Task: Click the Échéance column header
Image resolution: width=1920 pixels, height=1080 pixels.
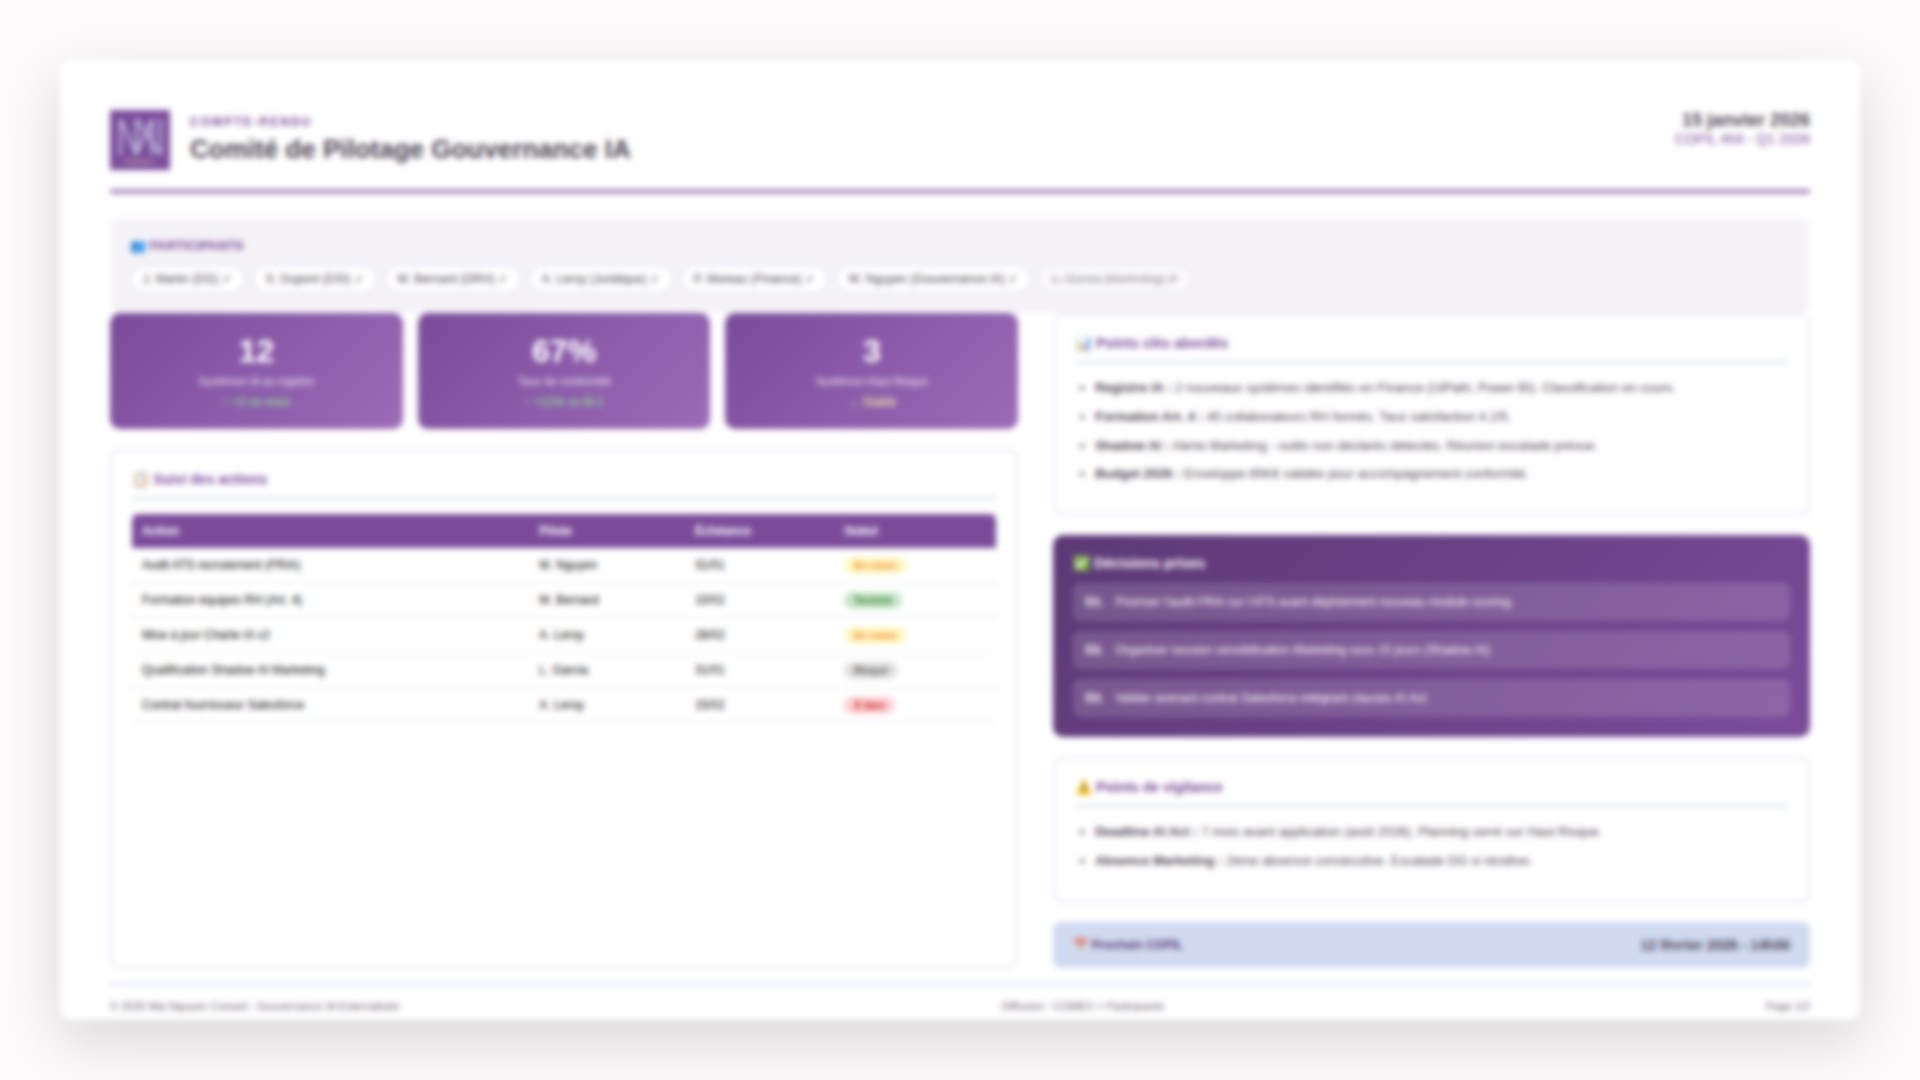Action: click(x=722, y=531)
